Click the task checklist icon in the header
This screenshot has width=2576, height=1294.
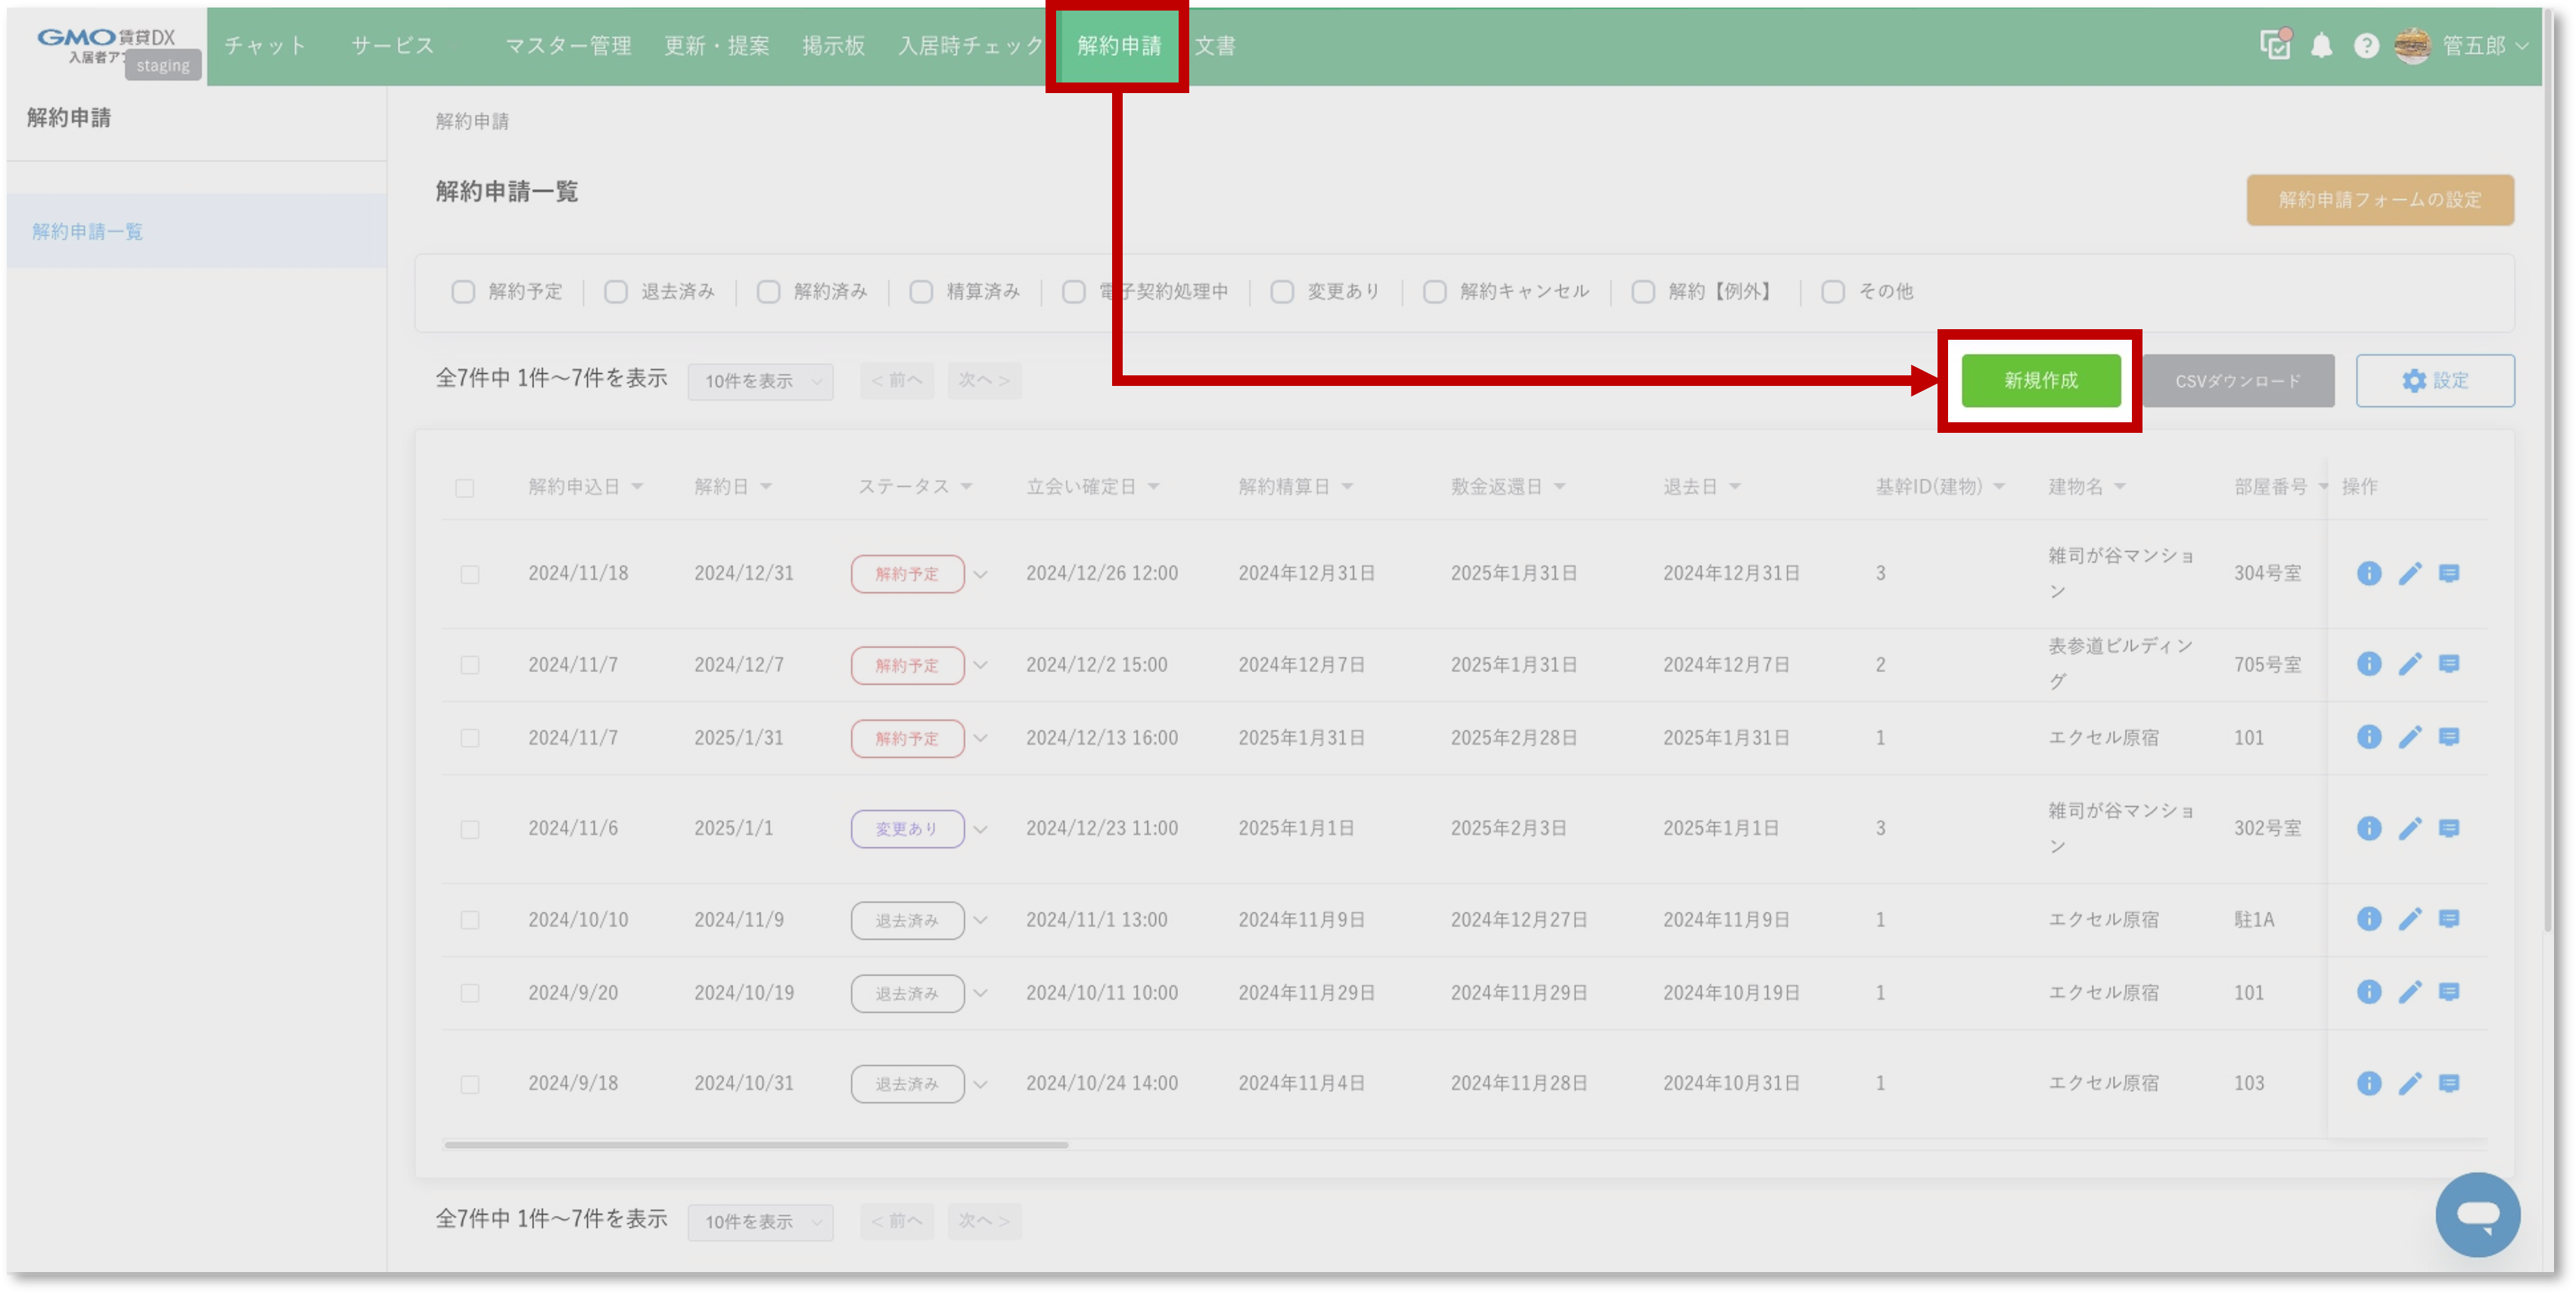coord(2275,45)
